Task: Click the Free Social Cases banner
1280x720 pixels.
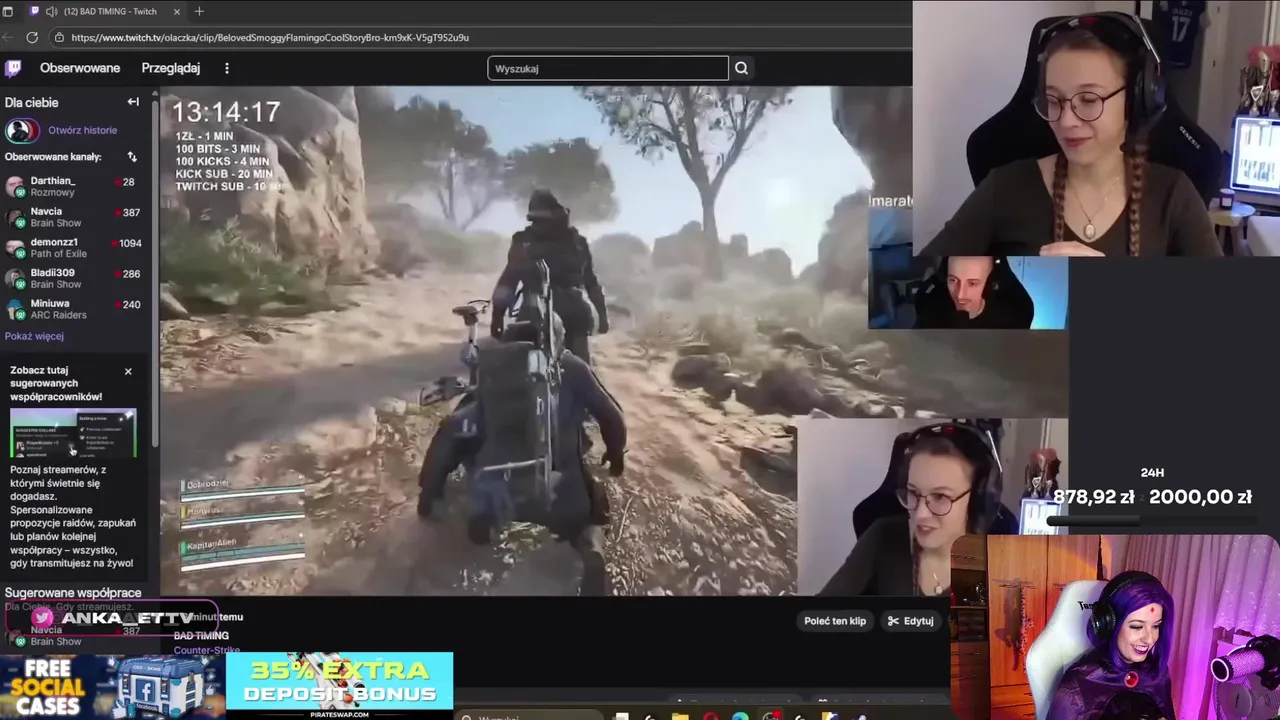Action: point(112,686)
